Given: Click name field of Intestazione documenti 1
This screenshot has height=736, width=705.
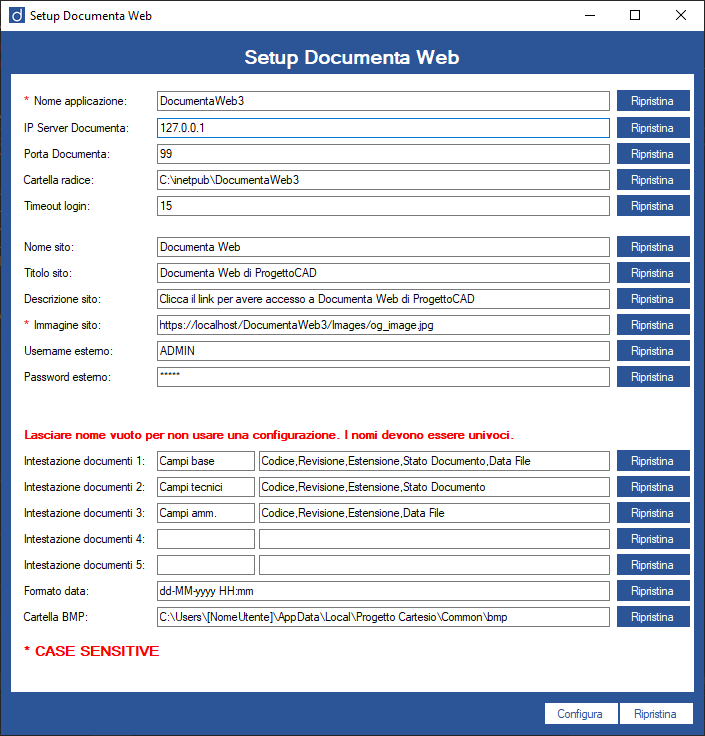Looking at the screenshot, I should coord(206,461).
